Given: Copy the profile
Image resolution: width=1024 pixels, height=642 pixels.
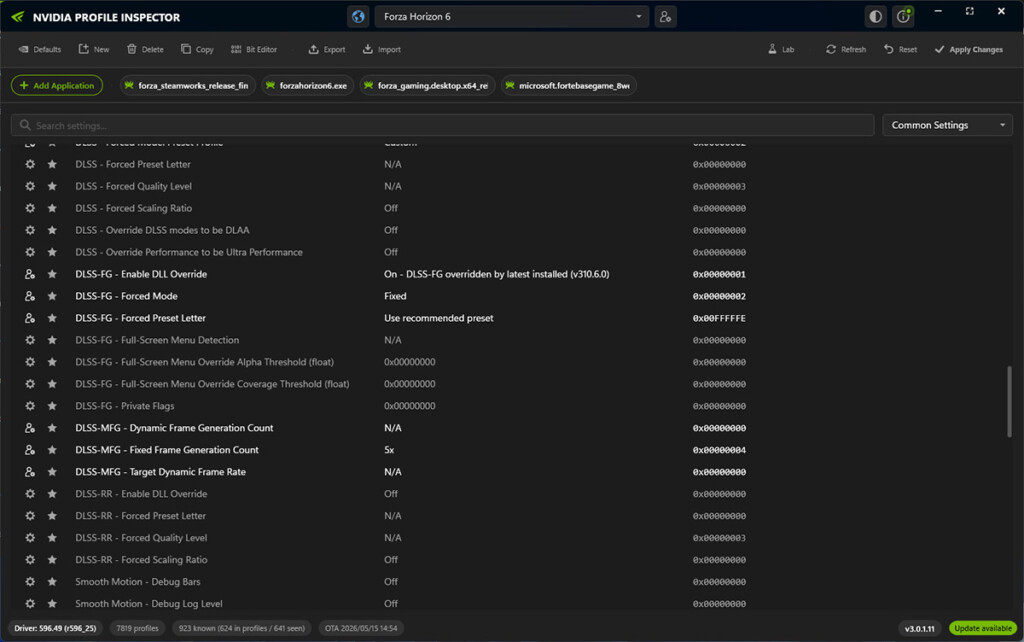Looking at the screenshot, I should click(197, 50).
